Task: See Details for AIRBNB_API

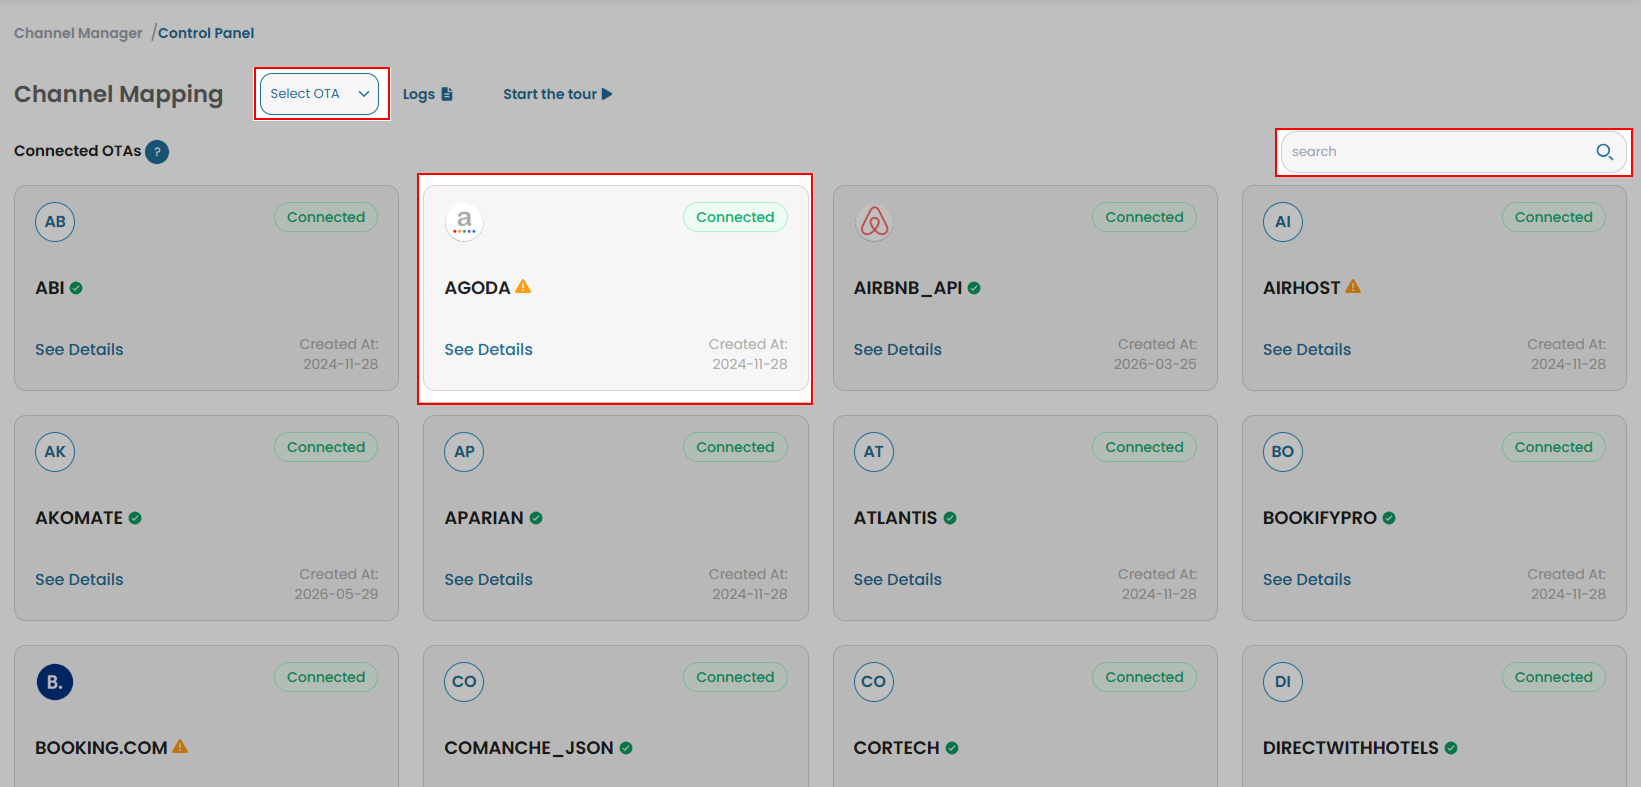Action: click(x=898, y=350)
